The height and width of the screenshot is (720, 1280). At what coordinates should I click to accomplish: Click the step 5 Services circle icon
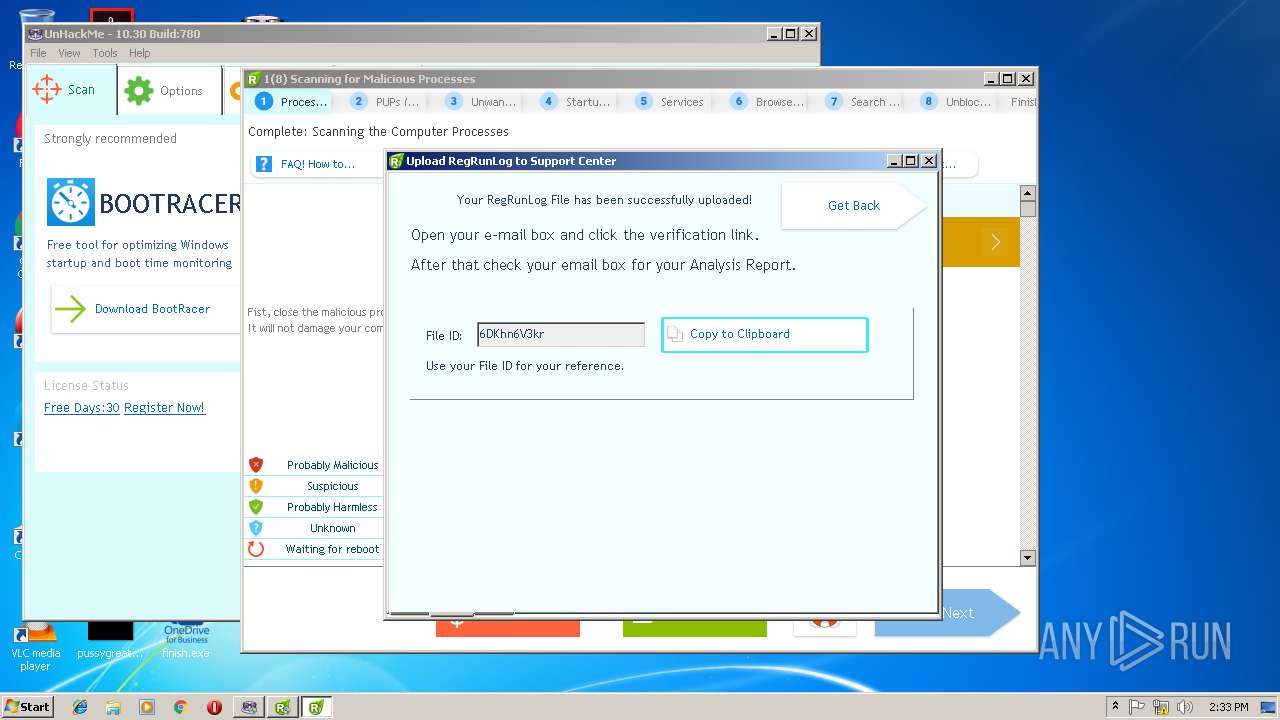(x=644, y=101)
